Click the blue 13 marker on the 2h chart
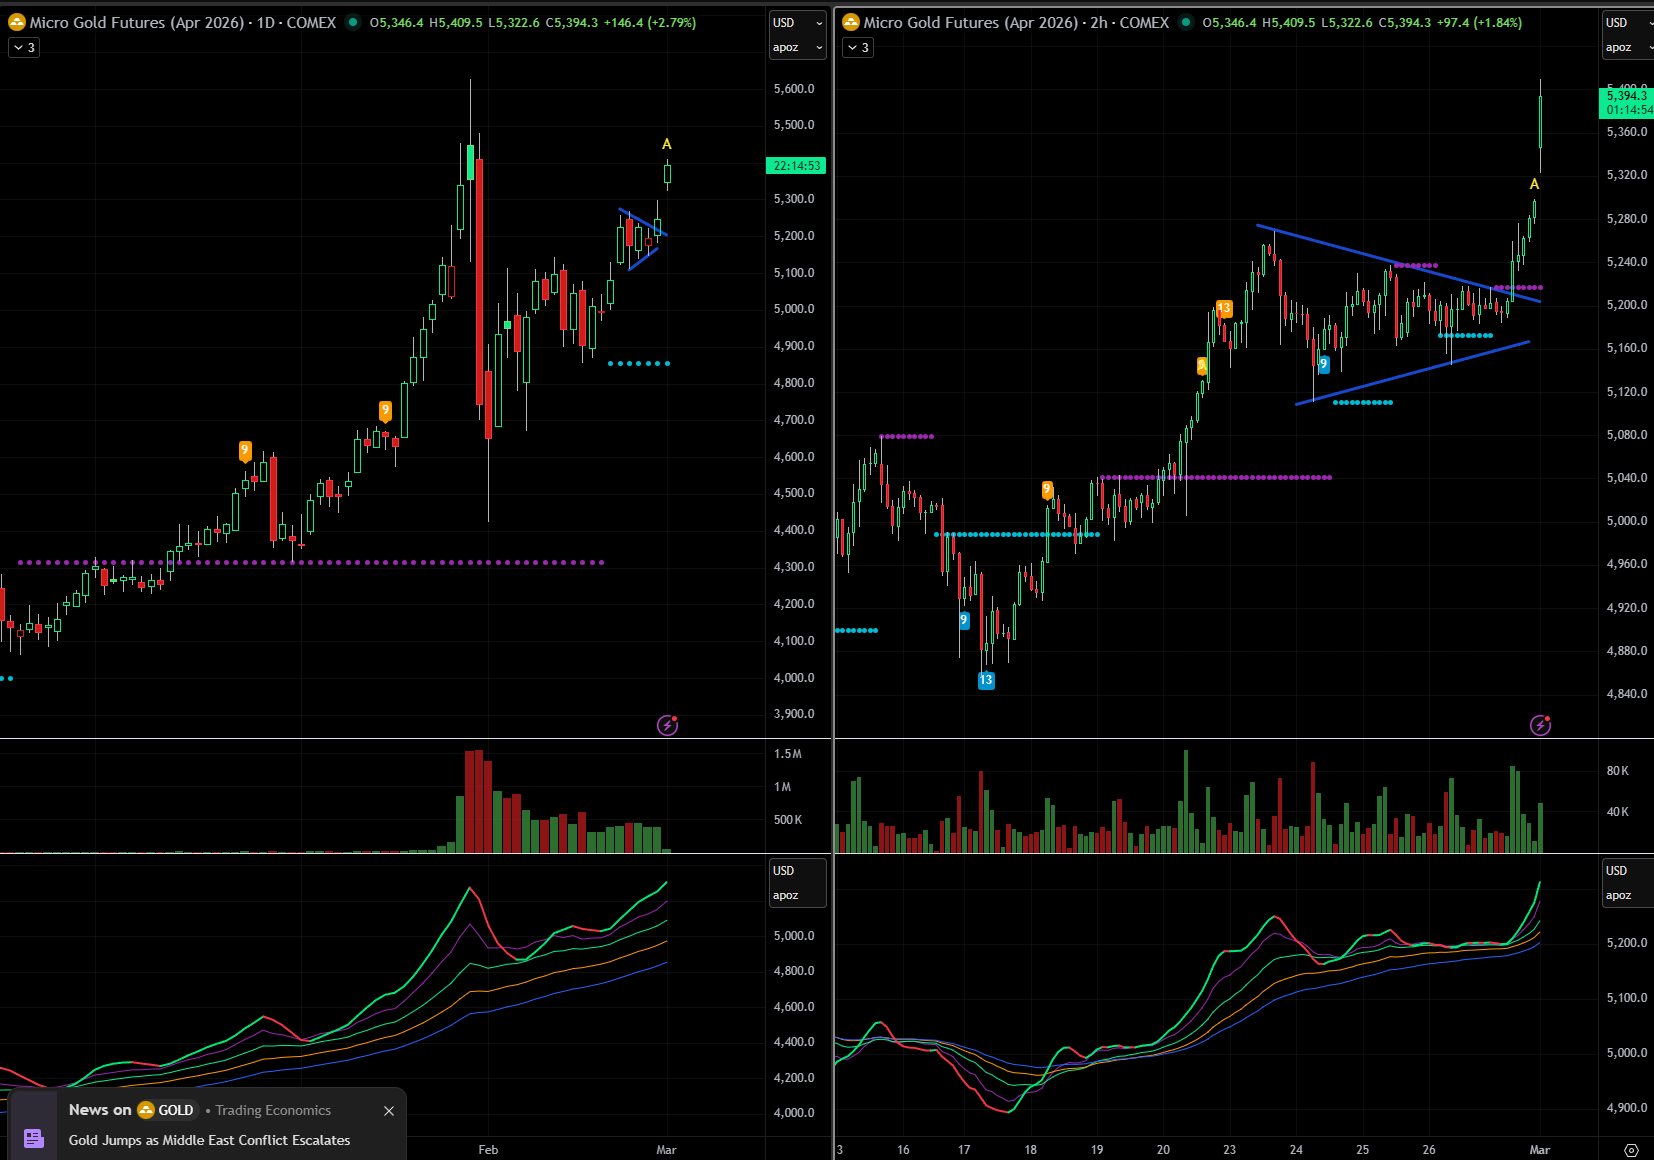This screenshot has height=1160, width=1654. pyautogui.click(x=986, y=680)
